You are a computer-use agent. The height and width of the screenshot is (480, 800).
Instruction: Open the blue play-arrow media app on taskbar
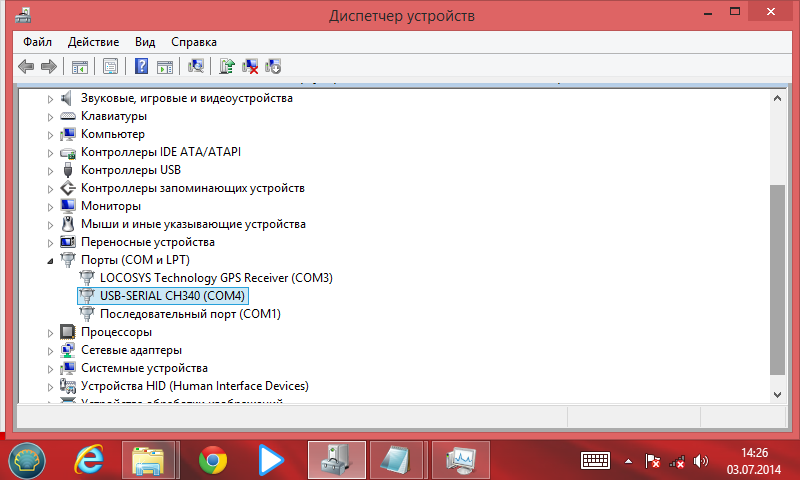tap(271, 461)
